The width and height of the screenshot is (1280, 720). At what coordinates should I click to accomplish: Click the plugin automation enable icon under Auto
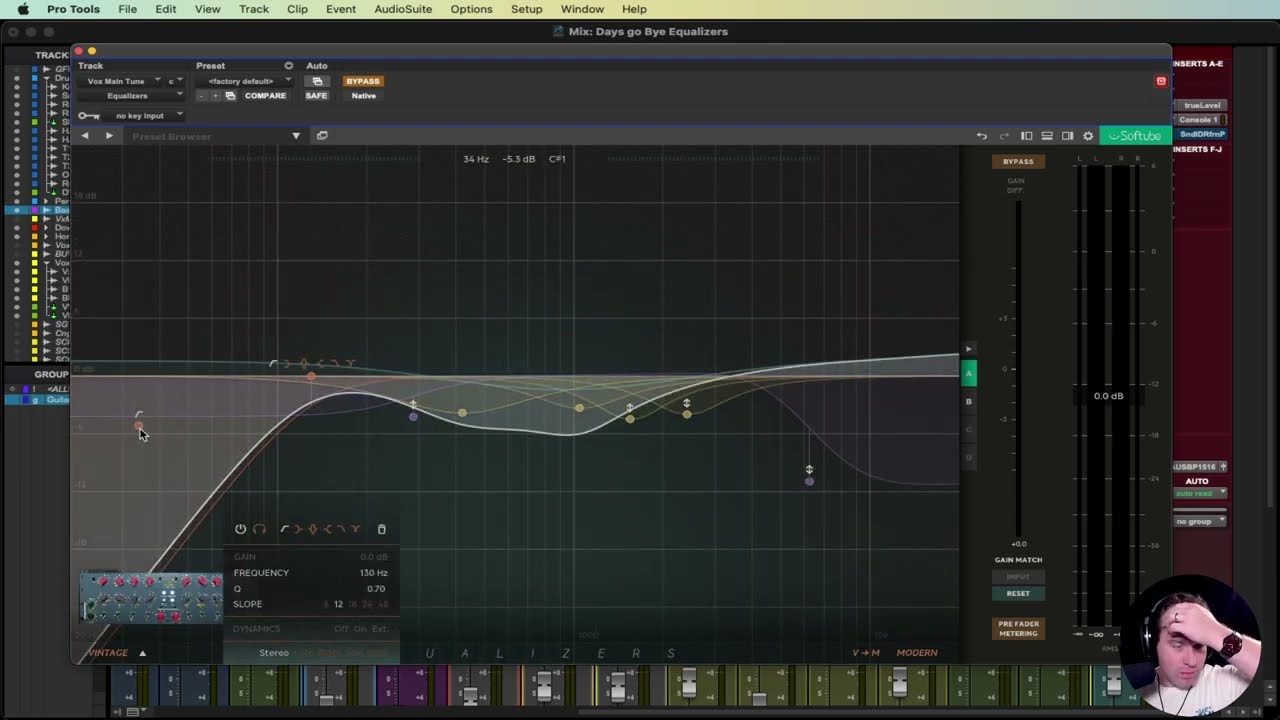[317, 81]
